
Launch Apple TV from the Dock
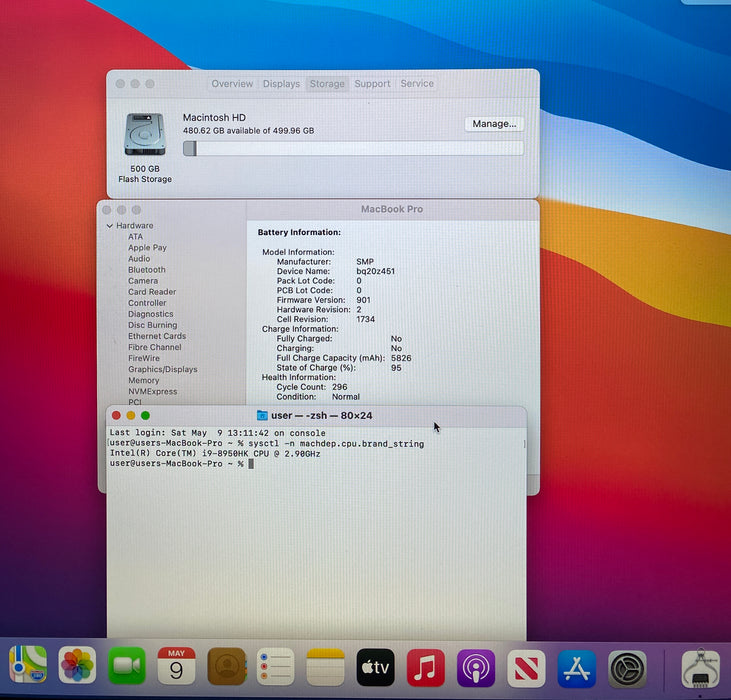tap(375, 667)
